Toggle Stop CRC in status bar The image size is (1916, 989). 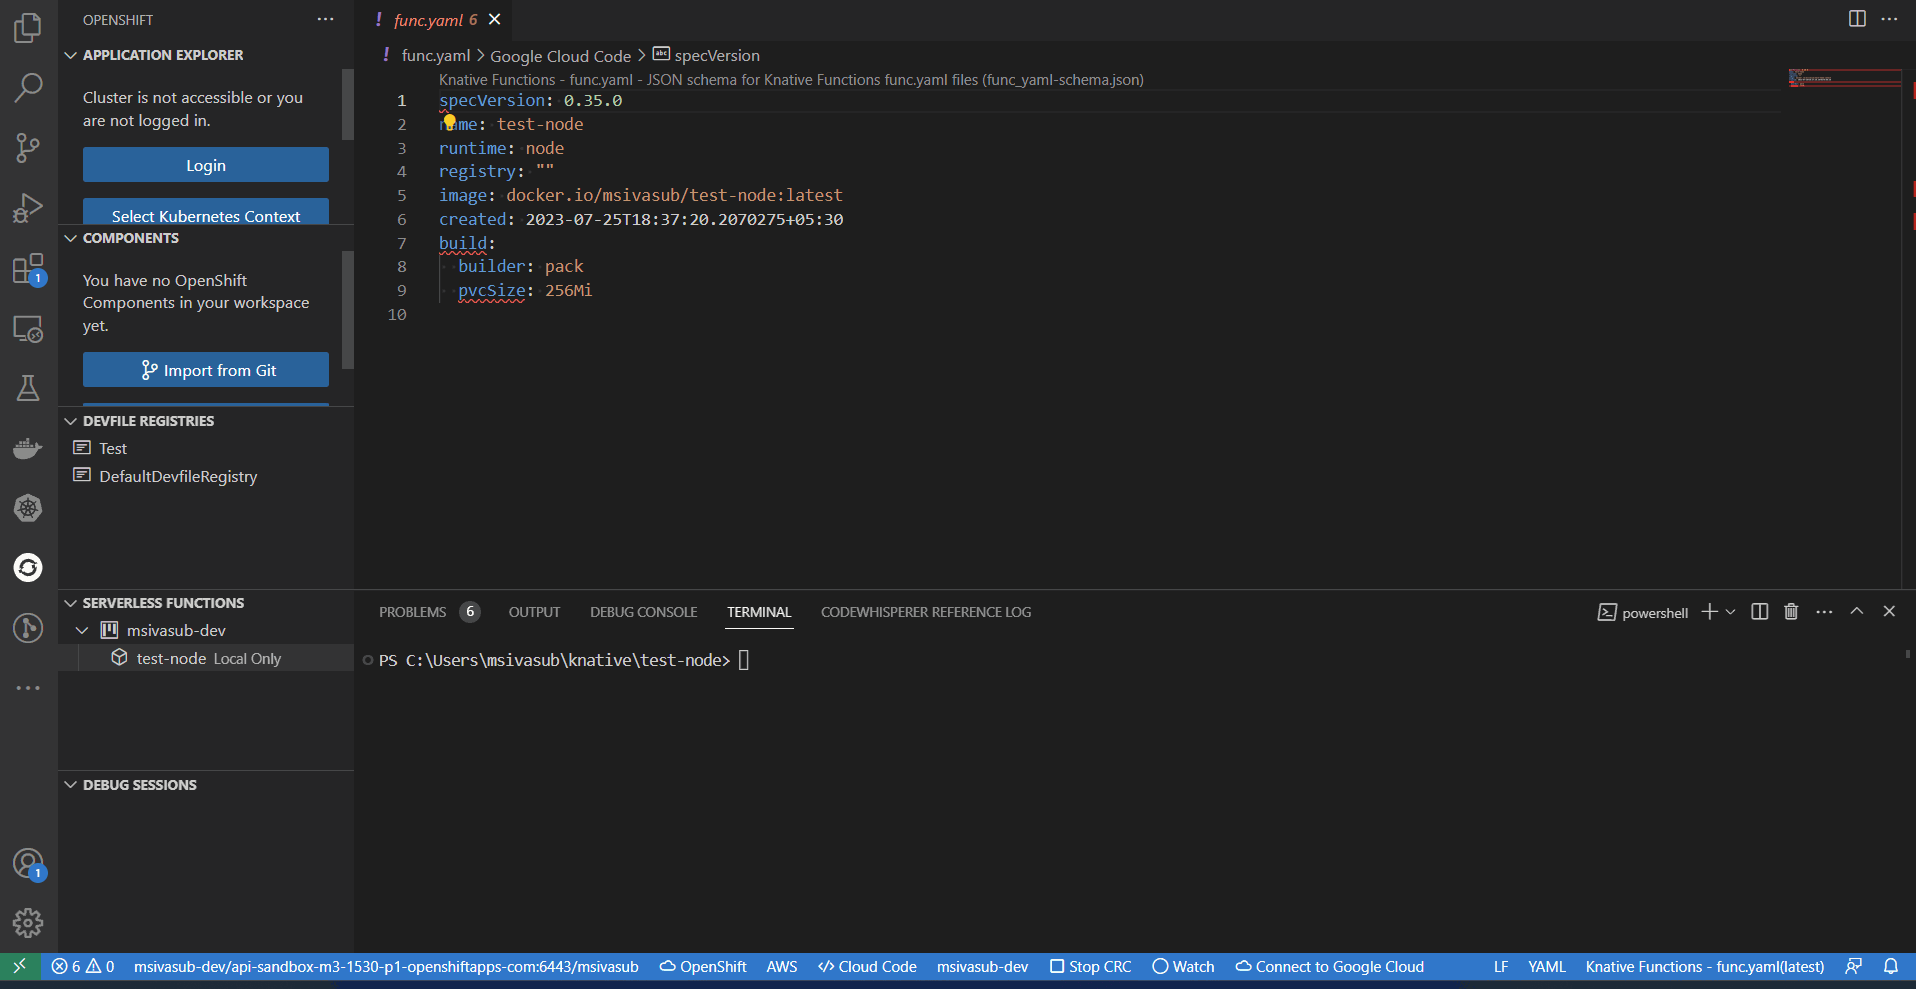tap(1090, 967)
